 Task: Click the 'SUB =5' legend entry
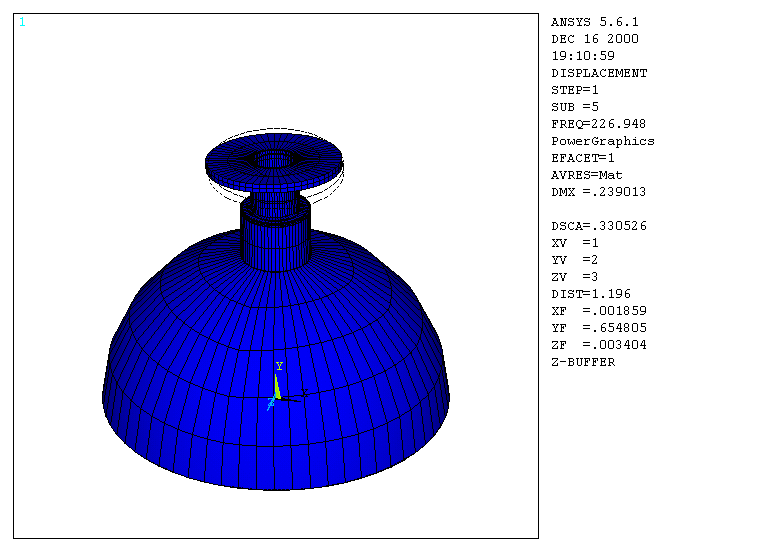coord(574,107)
